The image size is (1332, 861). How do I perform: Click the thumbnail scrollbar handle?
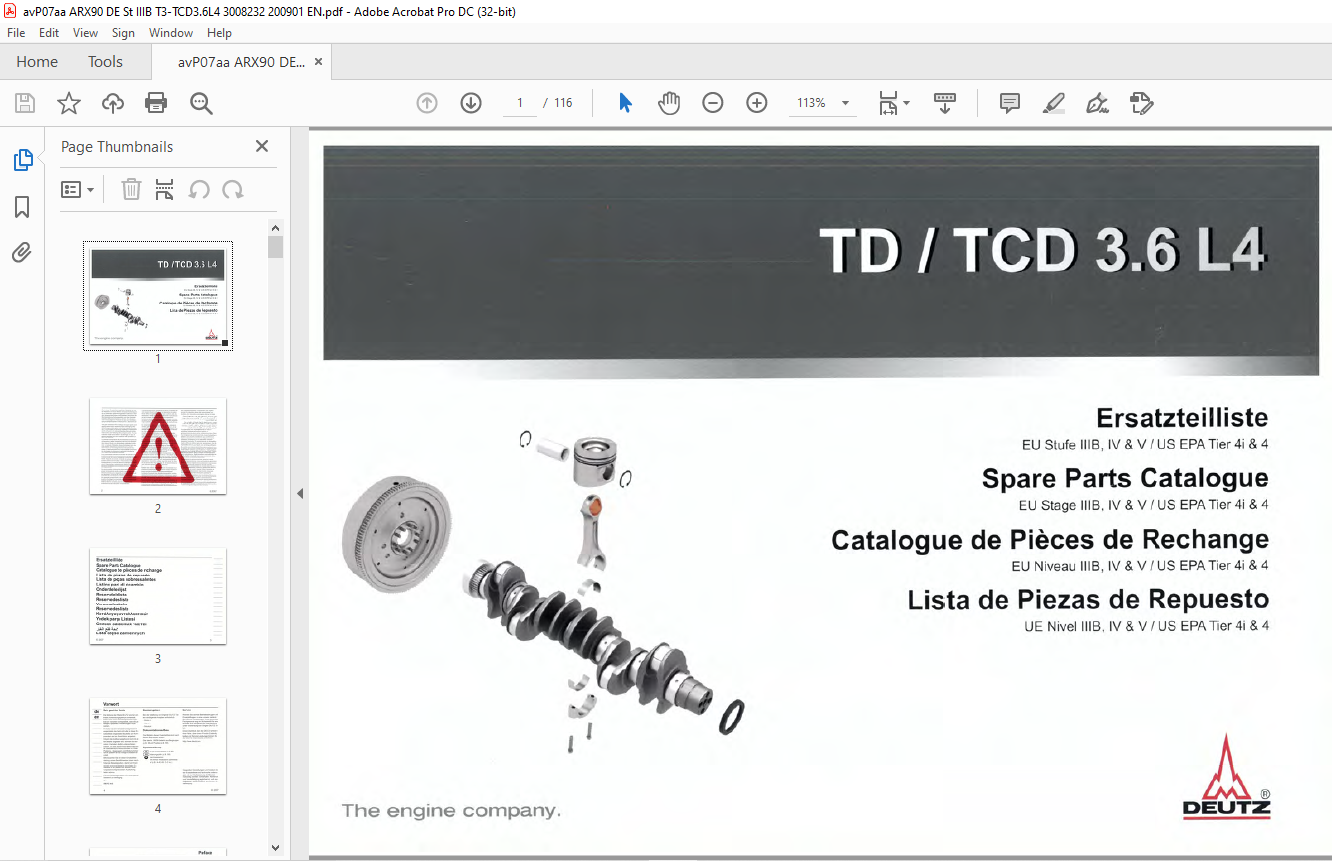[276, 247]
